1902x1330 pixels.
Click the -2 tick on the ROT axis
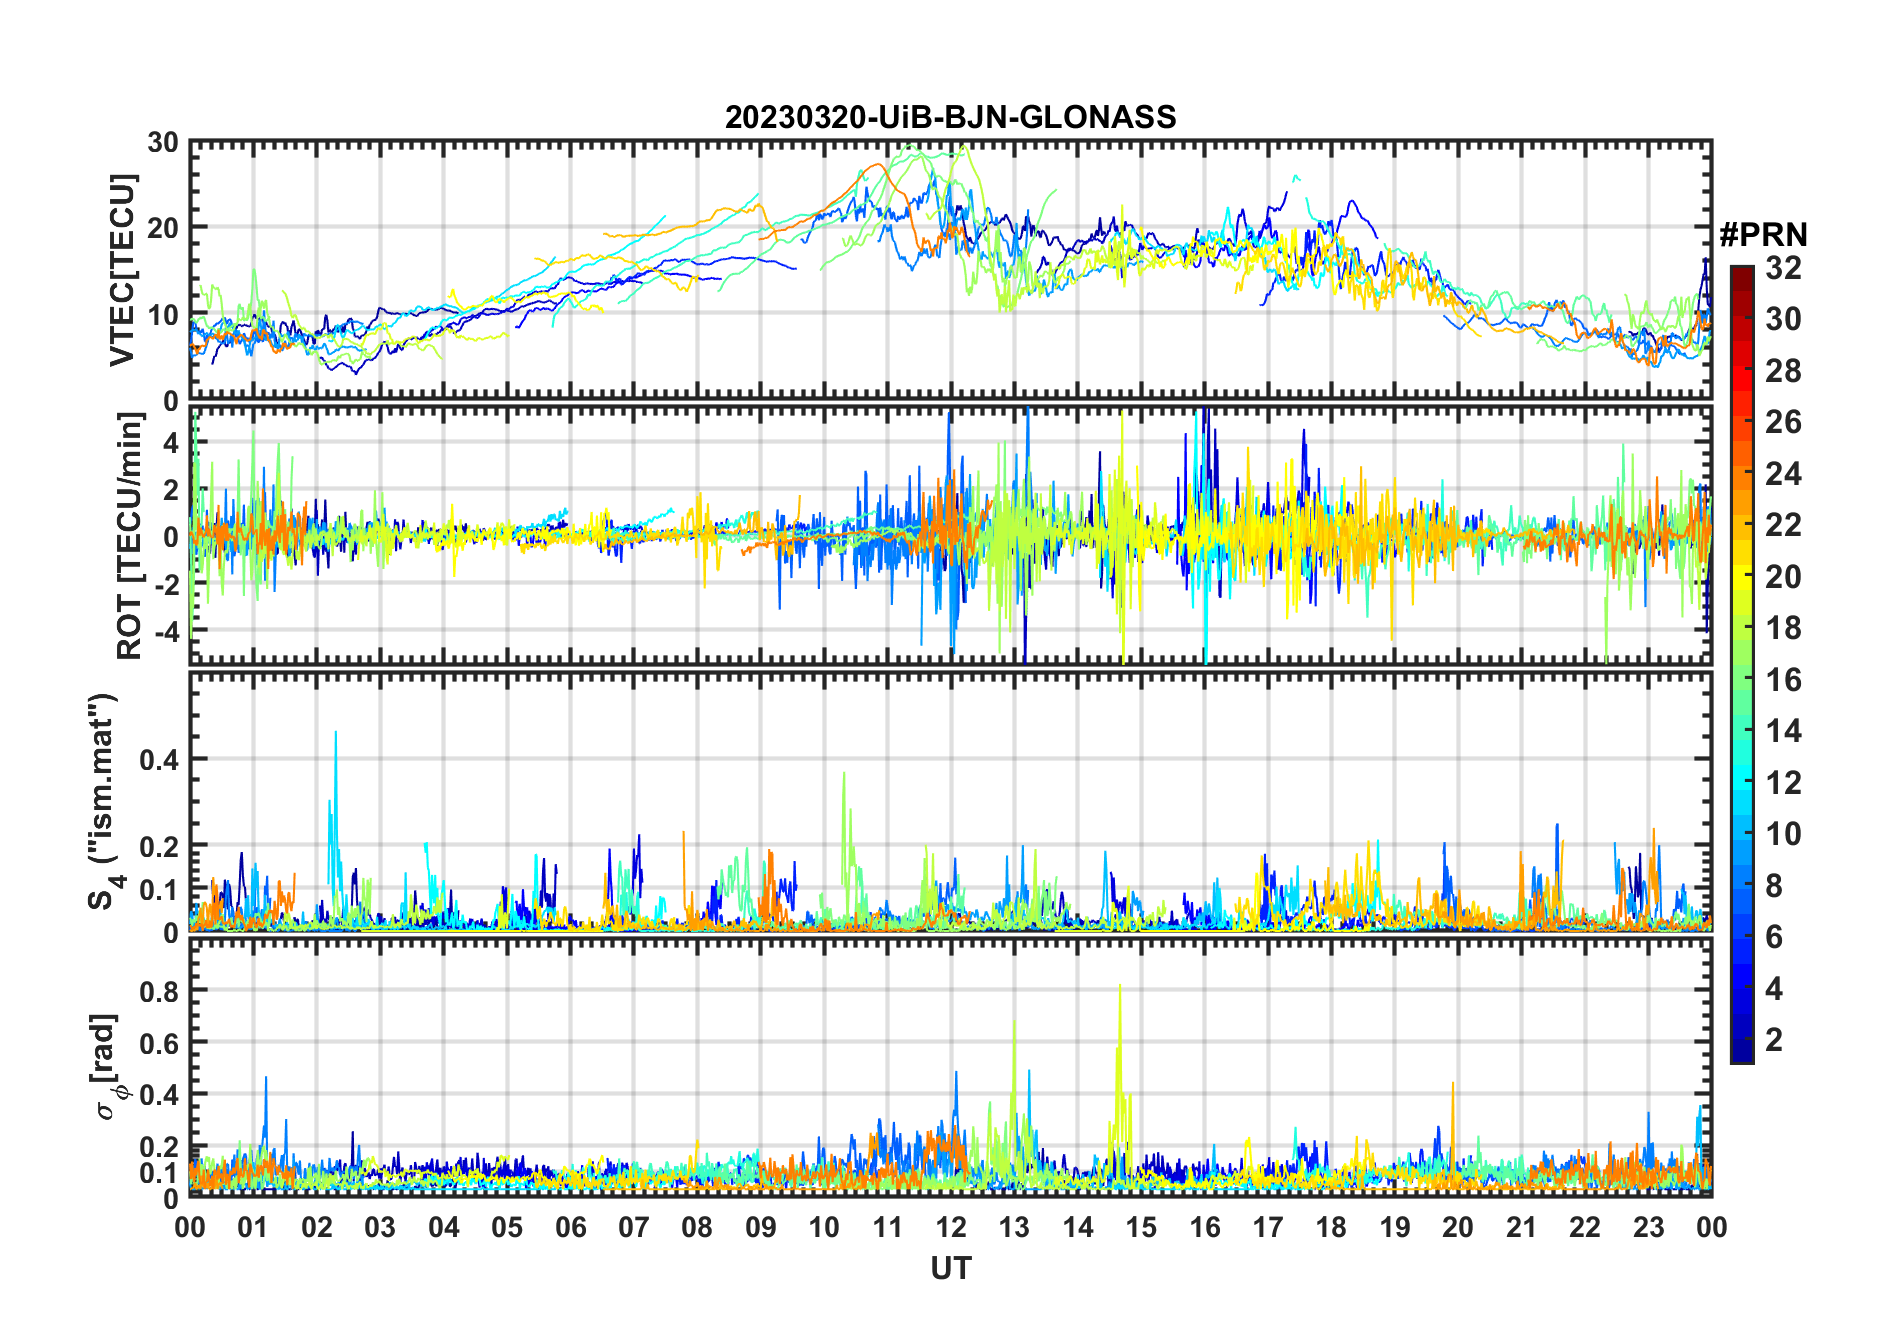pyautogui.click(x=166, y=584)
